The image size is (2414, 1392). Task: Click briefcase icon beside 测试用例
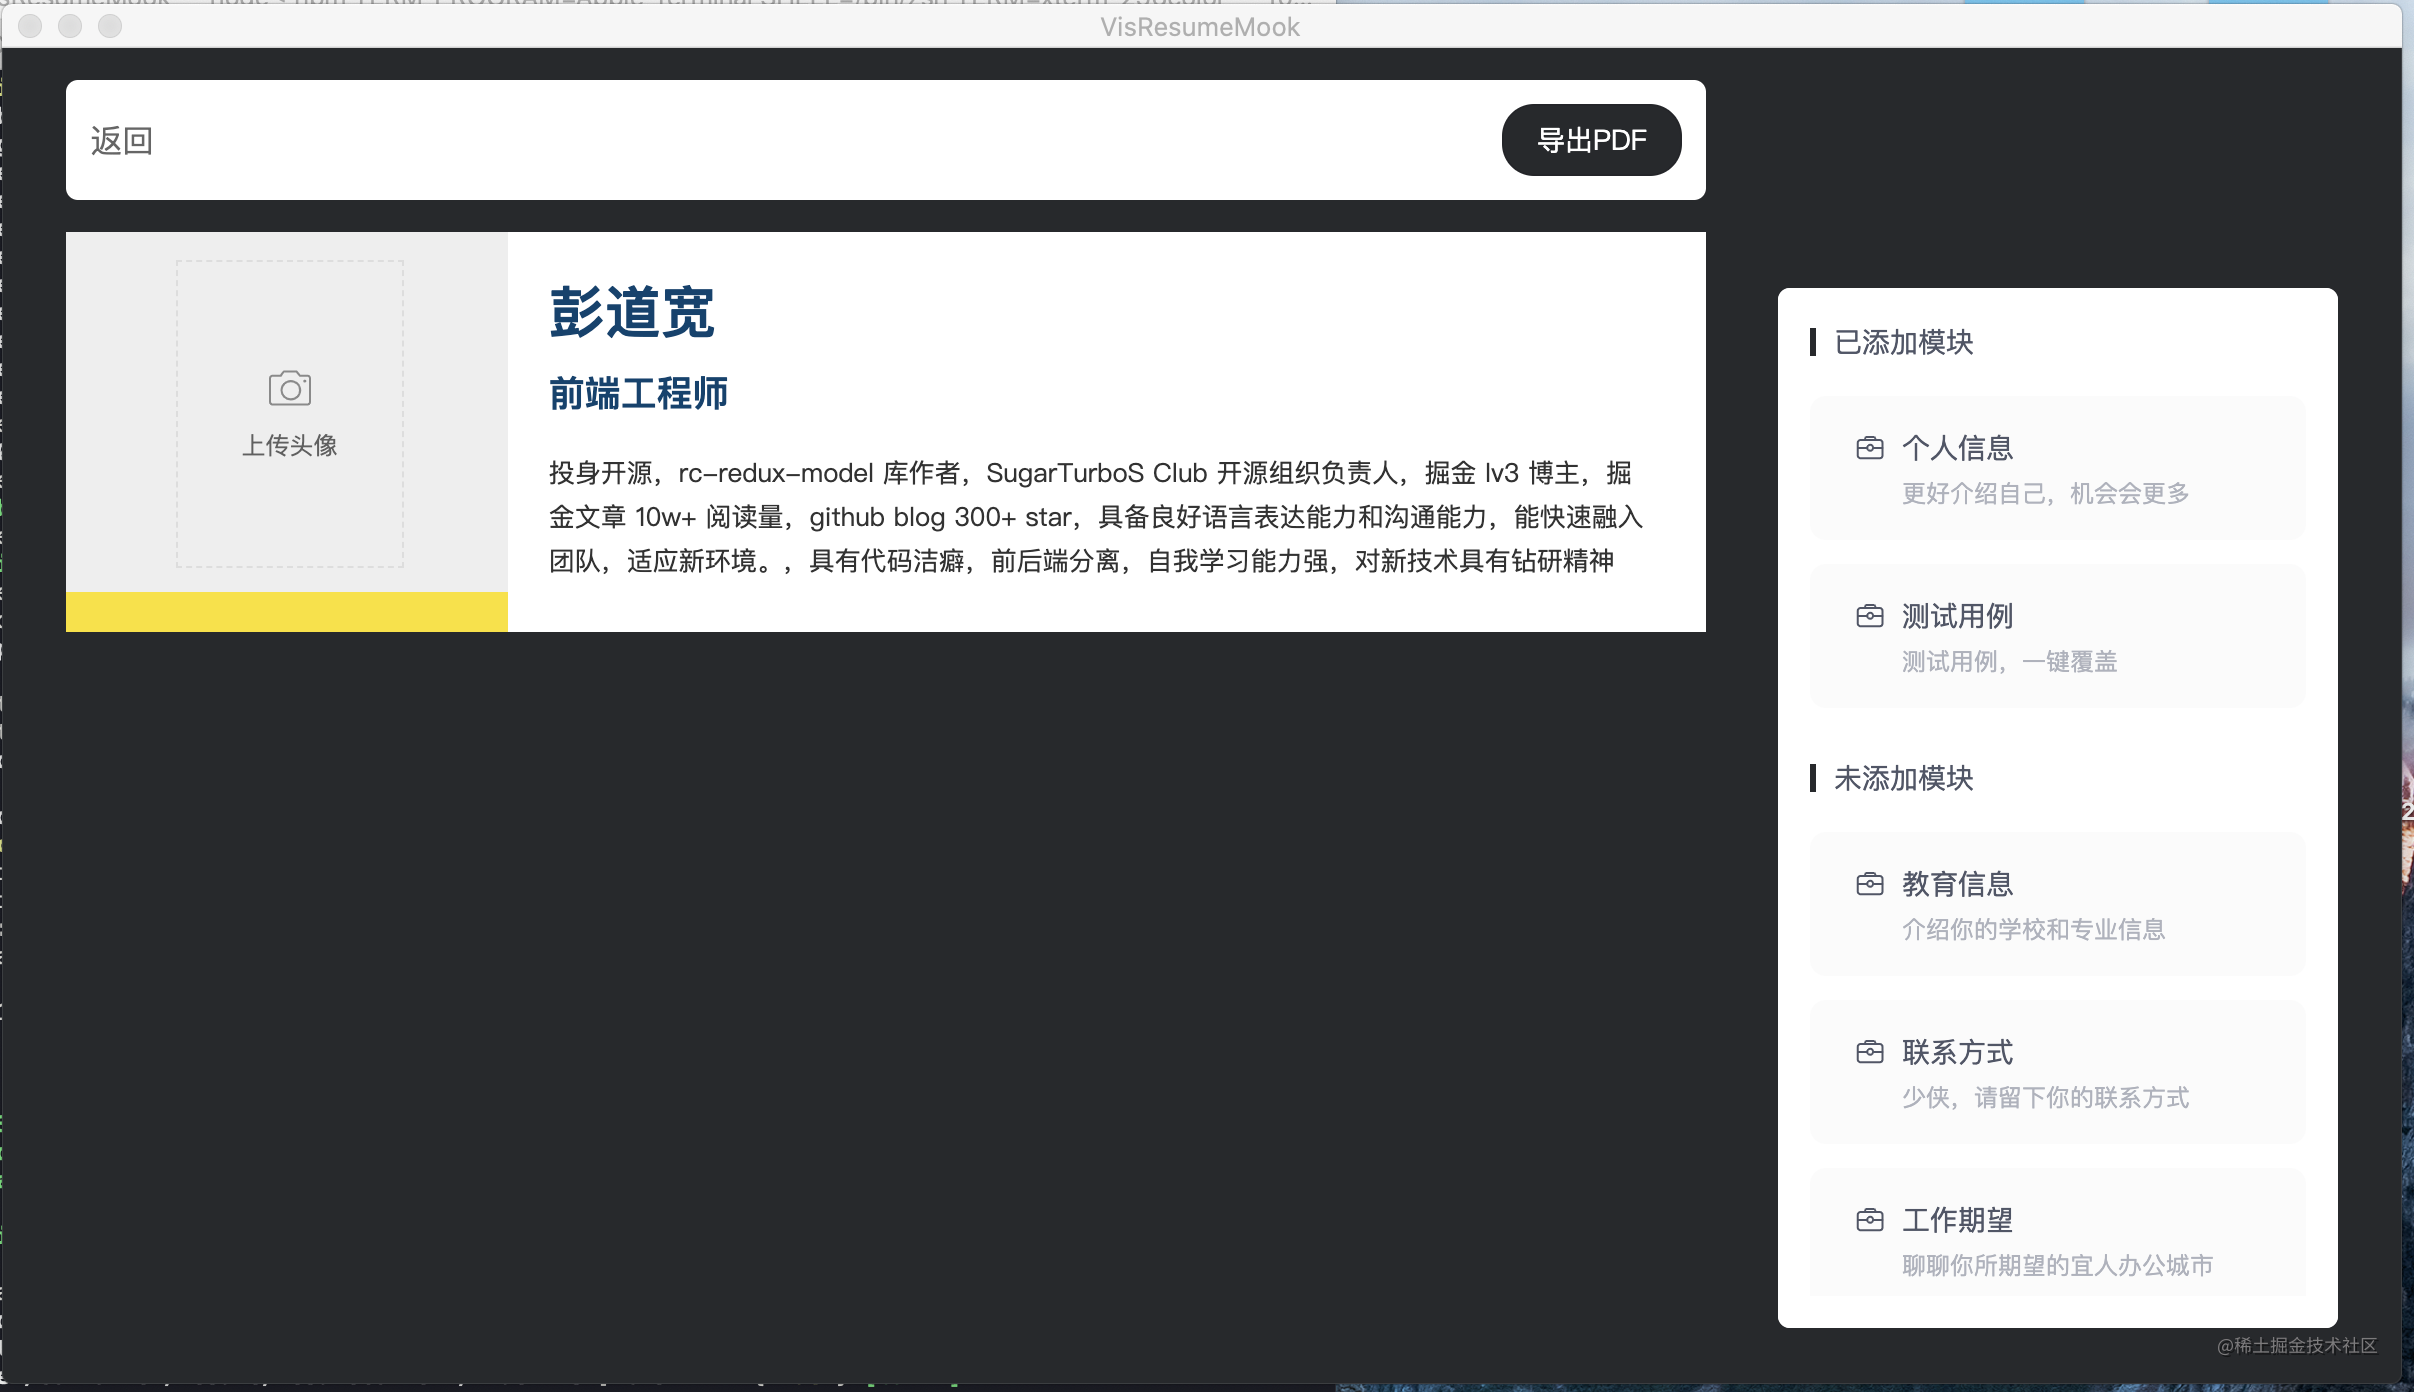[x=1869, y=616]
